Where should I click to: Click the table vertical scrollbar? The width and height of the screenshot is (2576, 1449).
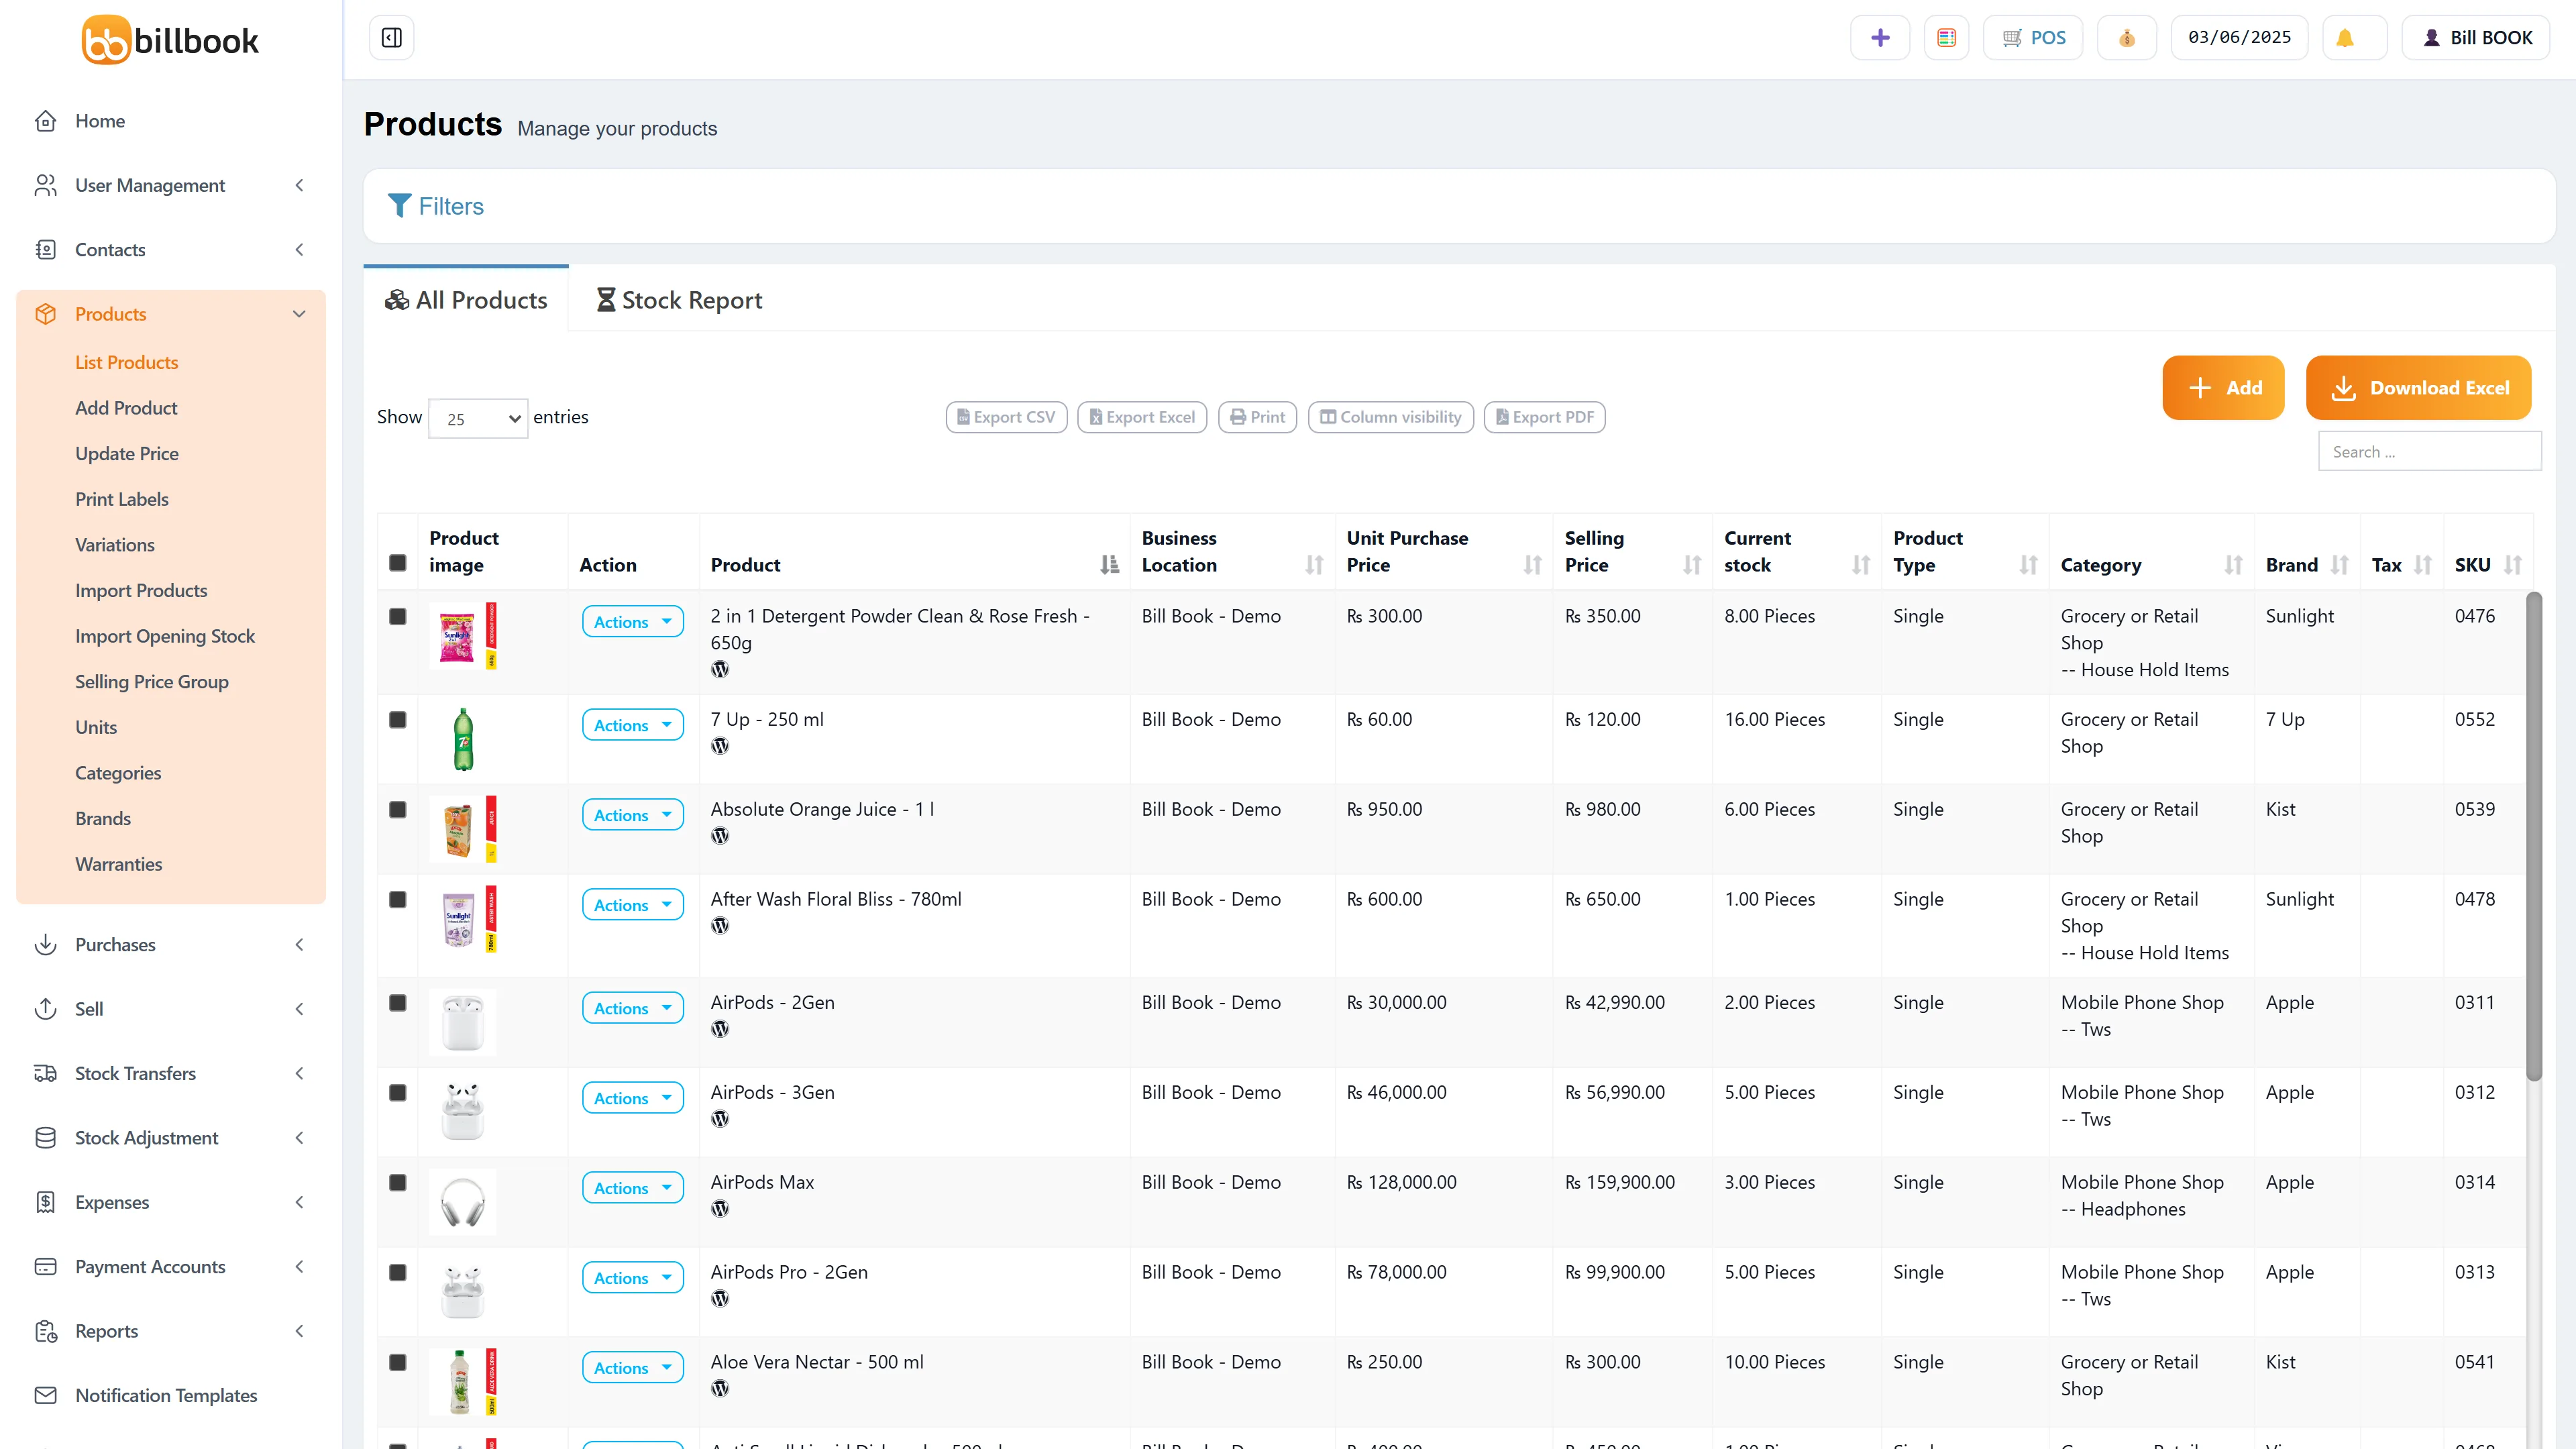pyautogui.click(x=2533, y=836)
